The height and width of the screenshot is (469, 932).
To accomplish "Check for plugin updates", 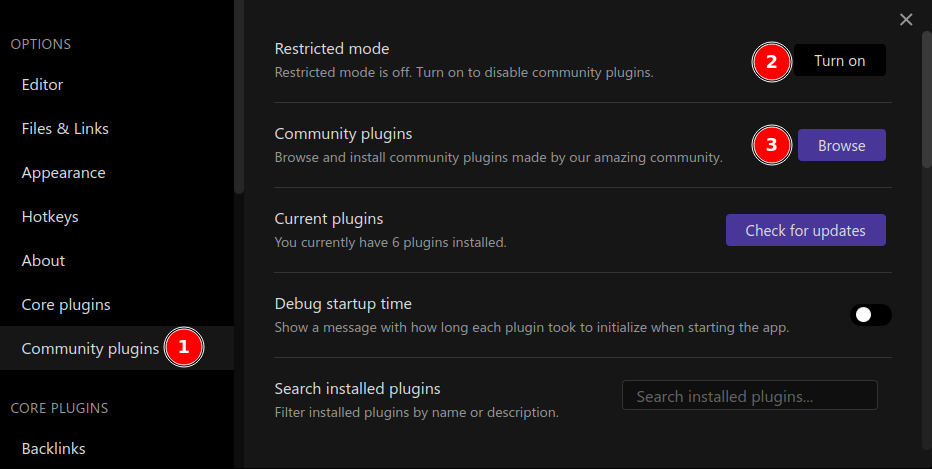I will coord(805,230).
